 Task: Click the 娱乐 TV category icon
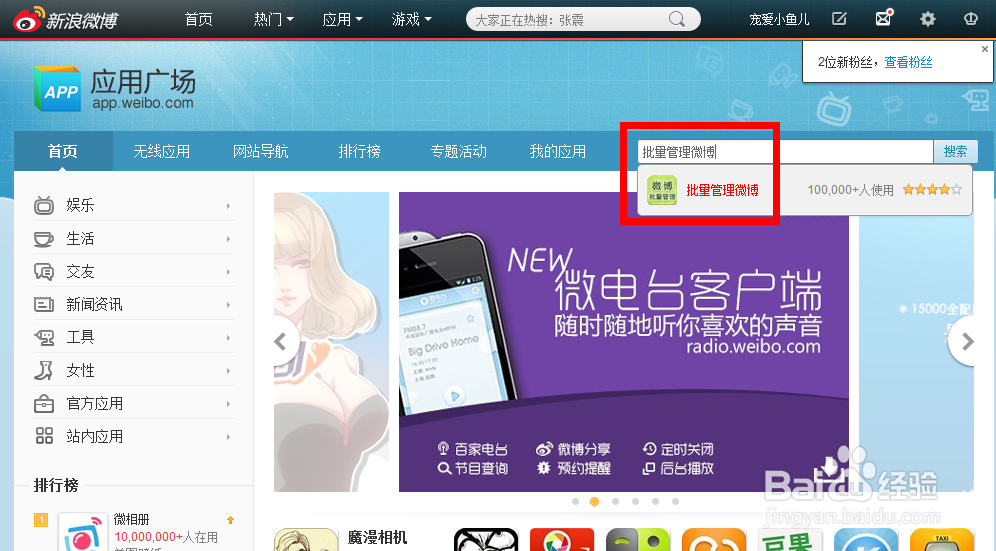(44, 205)
